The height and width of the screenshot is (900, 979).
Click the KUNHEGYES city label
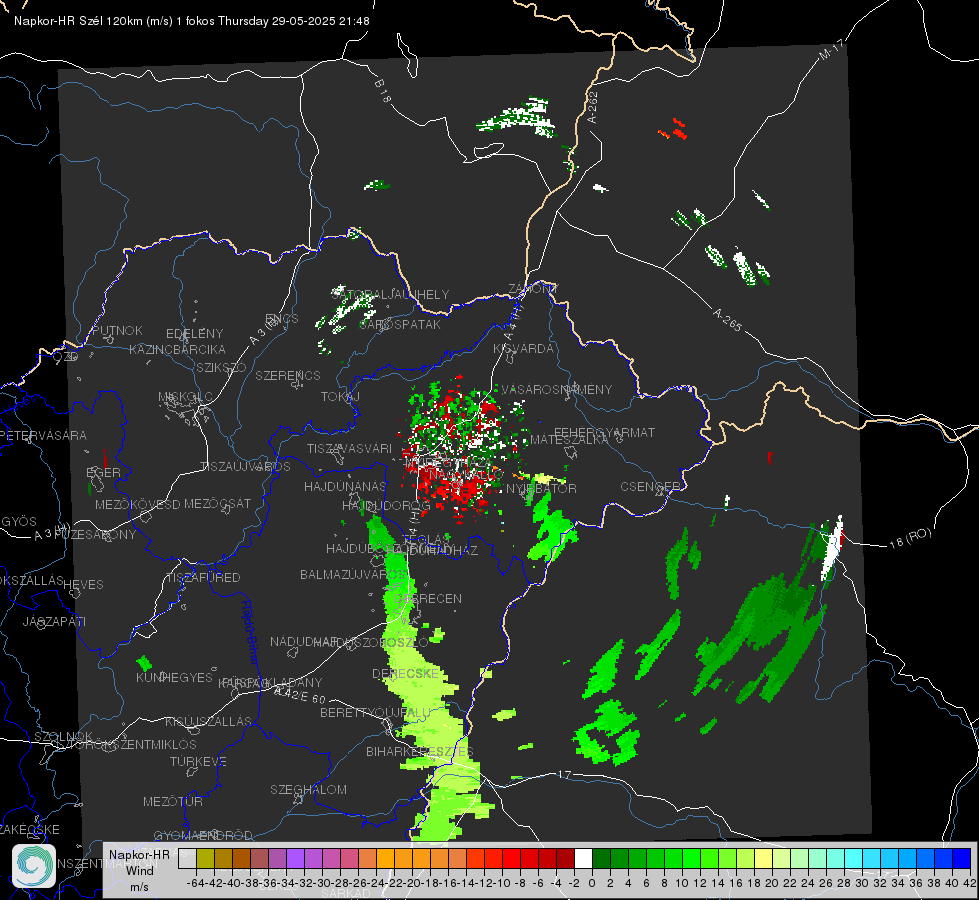click(x=174, y=677)
